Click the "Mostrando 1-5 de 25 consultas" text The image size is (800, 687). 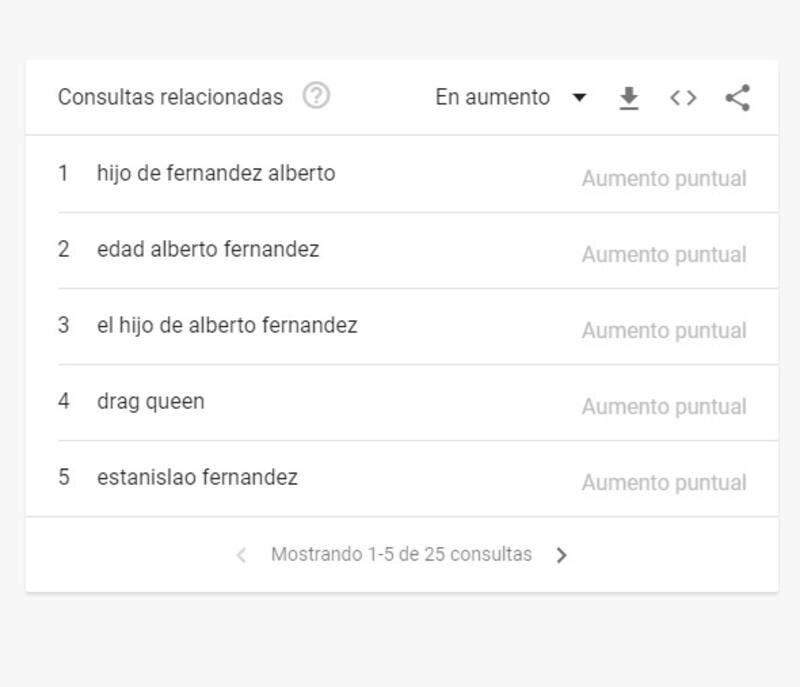[x=401, y=554]
